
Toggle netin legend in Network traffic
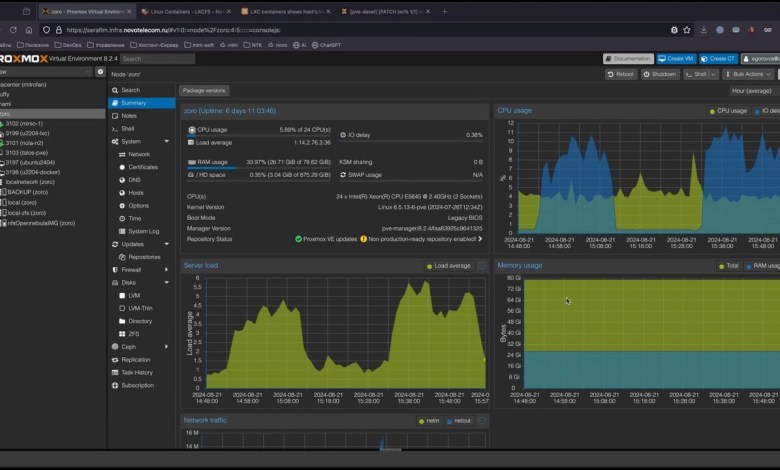click(429, 421)
